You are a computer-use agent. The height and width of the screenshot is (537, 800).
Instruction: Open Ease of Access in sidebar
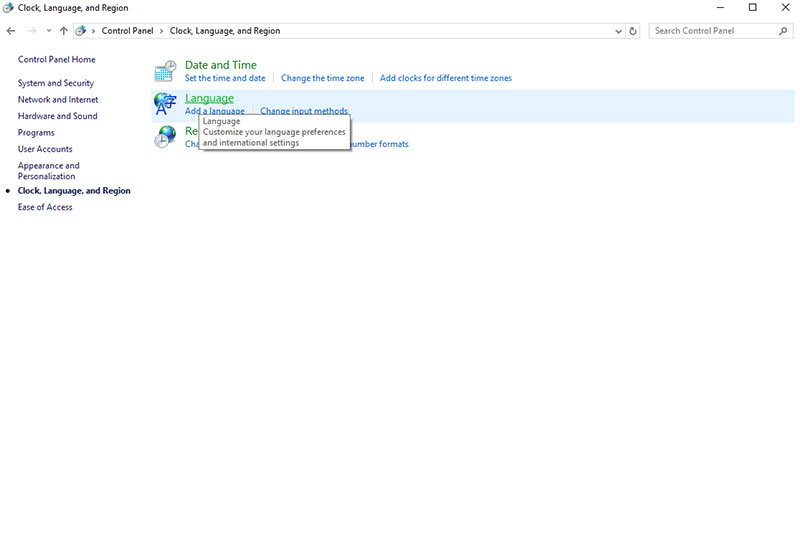pyautogui.click(x=45, y=207)
